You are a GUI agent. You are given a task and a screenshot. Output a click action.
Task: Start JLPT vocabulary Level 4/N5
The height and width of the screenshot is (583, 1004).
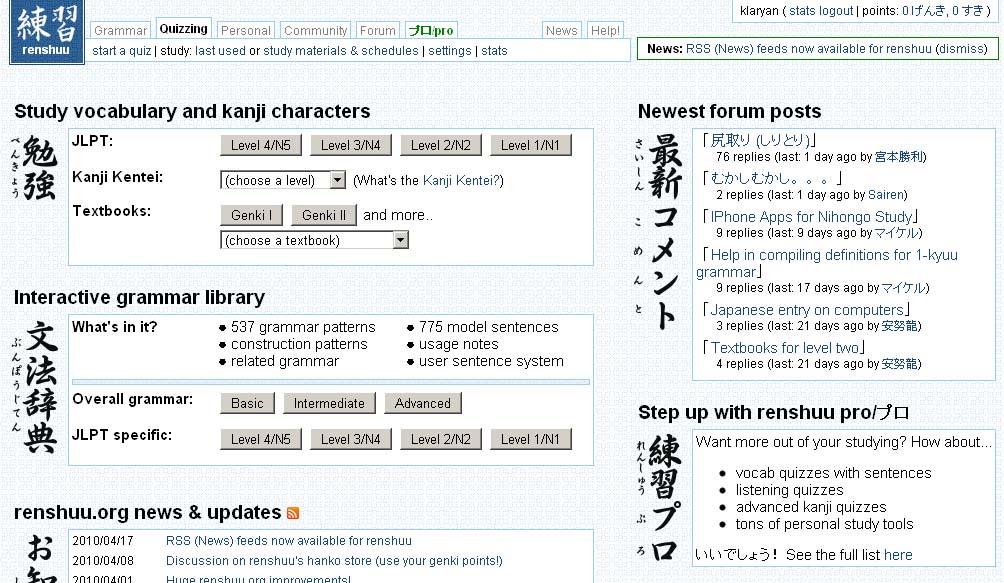261,145
